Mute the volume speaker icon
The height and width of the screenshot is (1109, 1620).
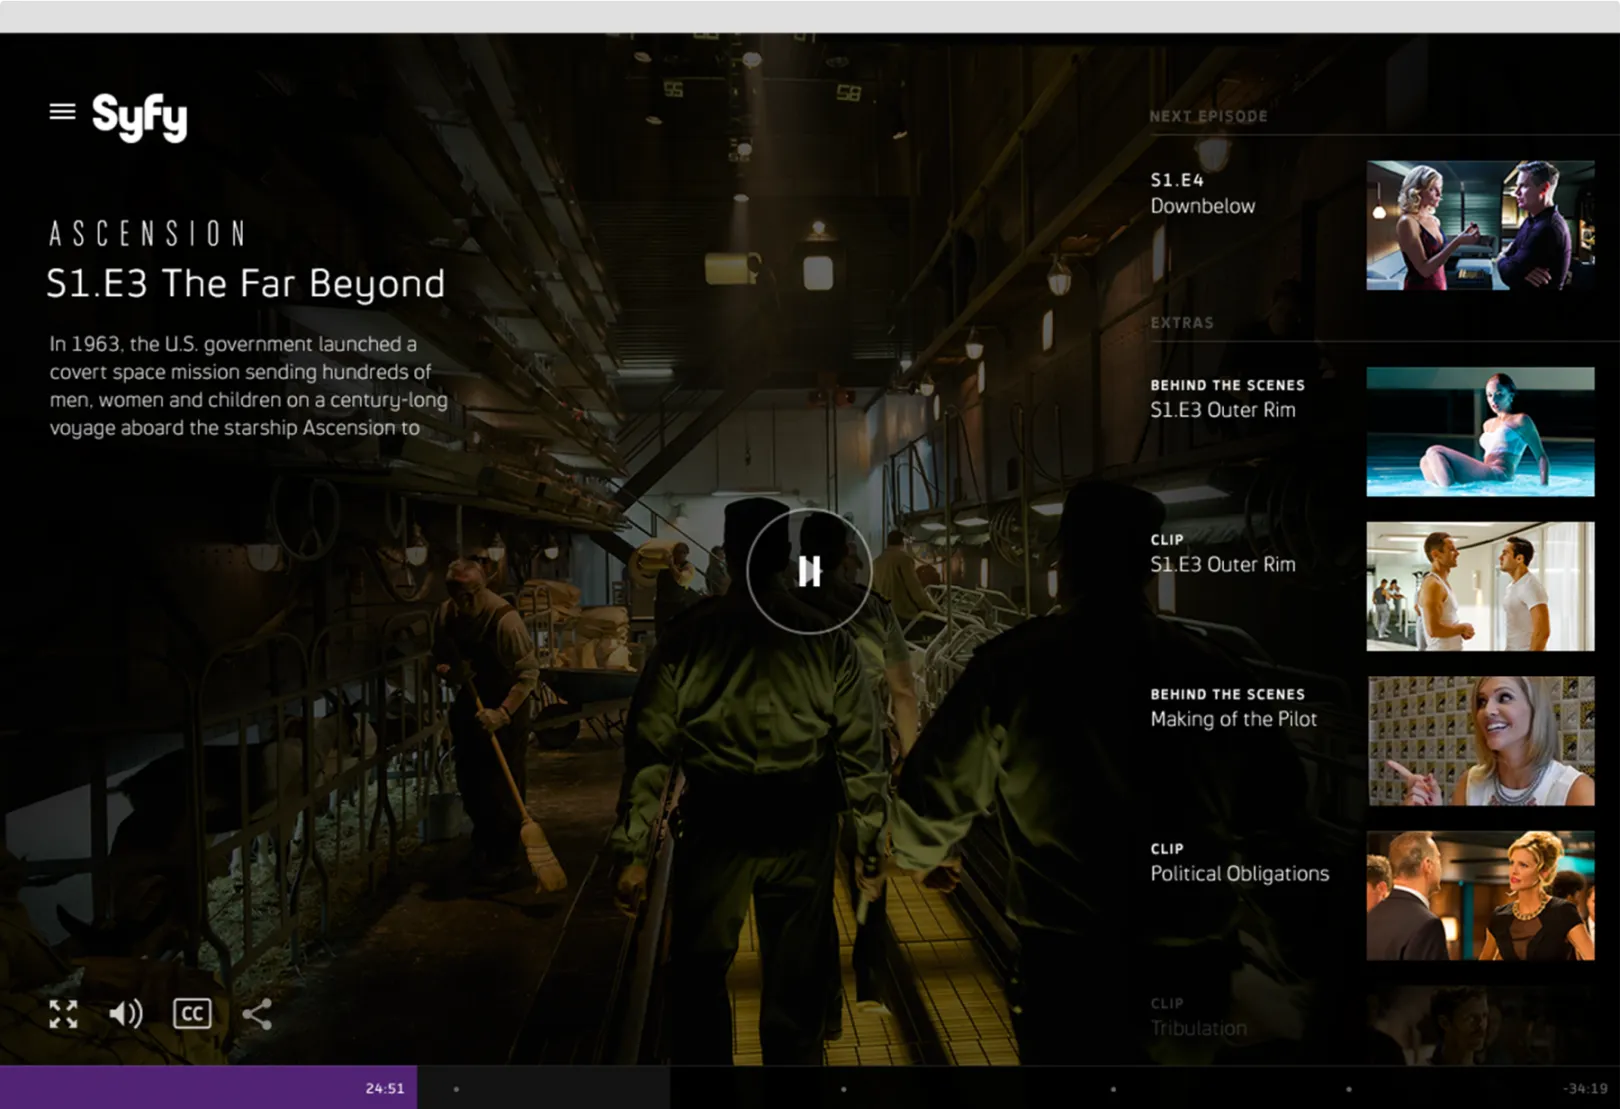click(x=126, y=1014)
